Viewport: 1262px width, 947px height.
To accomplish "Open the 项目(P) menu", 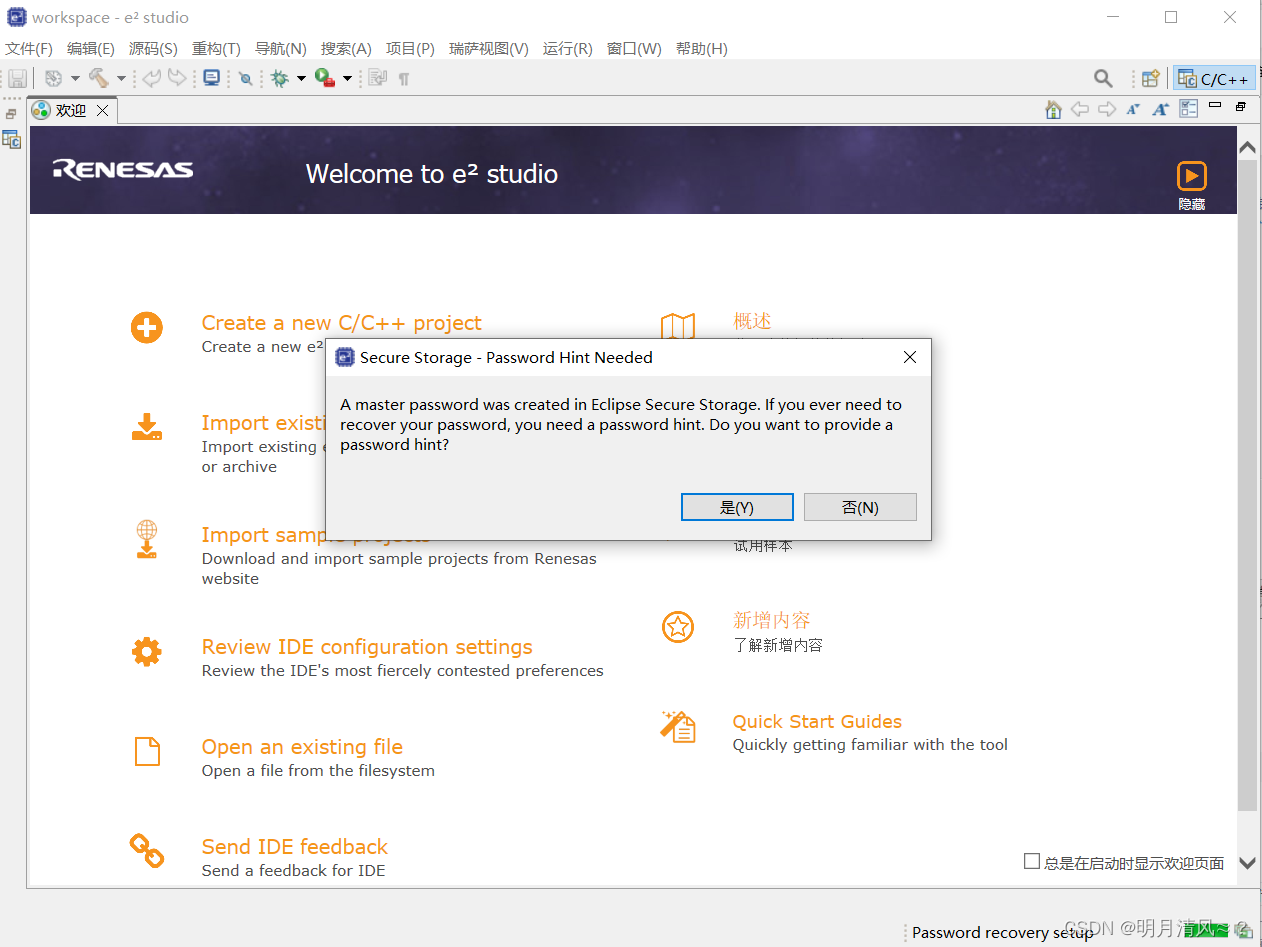I will point(410,48).
